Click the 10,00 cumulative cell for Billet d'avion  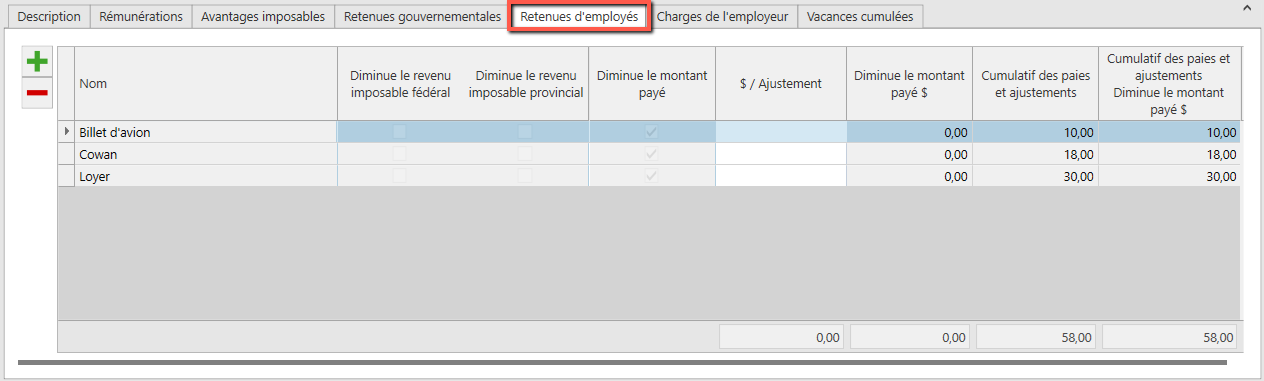tap(1035, 132)
